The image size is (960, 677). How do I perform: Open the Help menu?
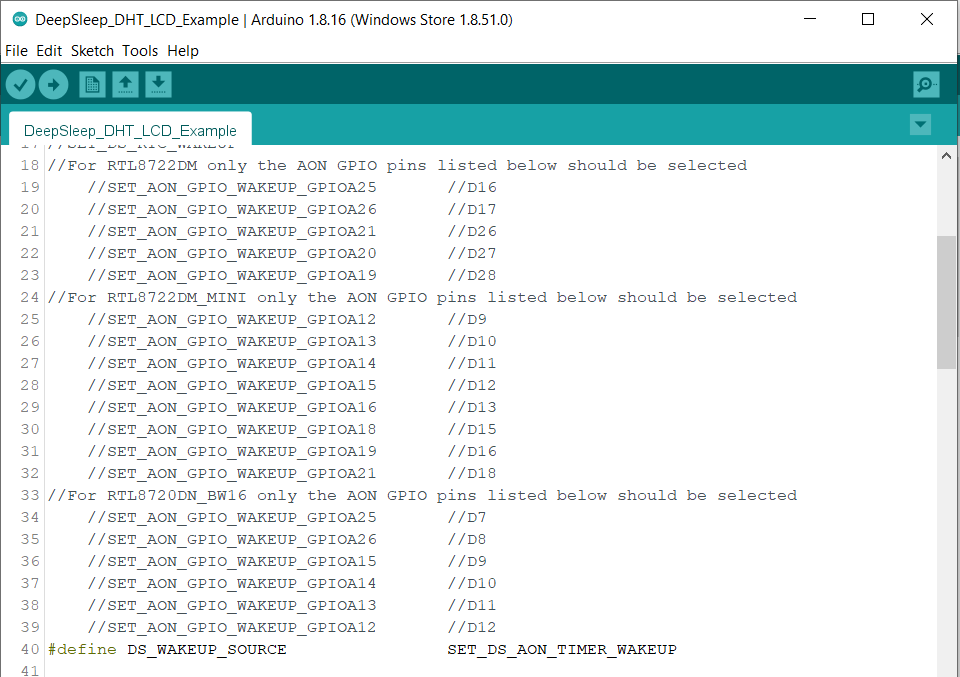click(x=183, y=51)
